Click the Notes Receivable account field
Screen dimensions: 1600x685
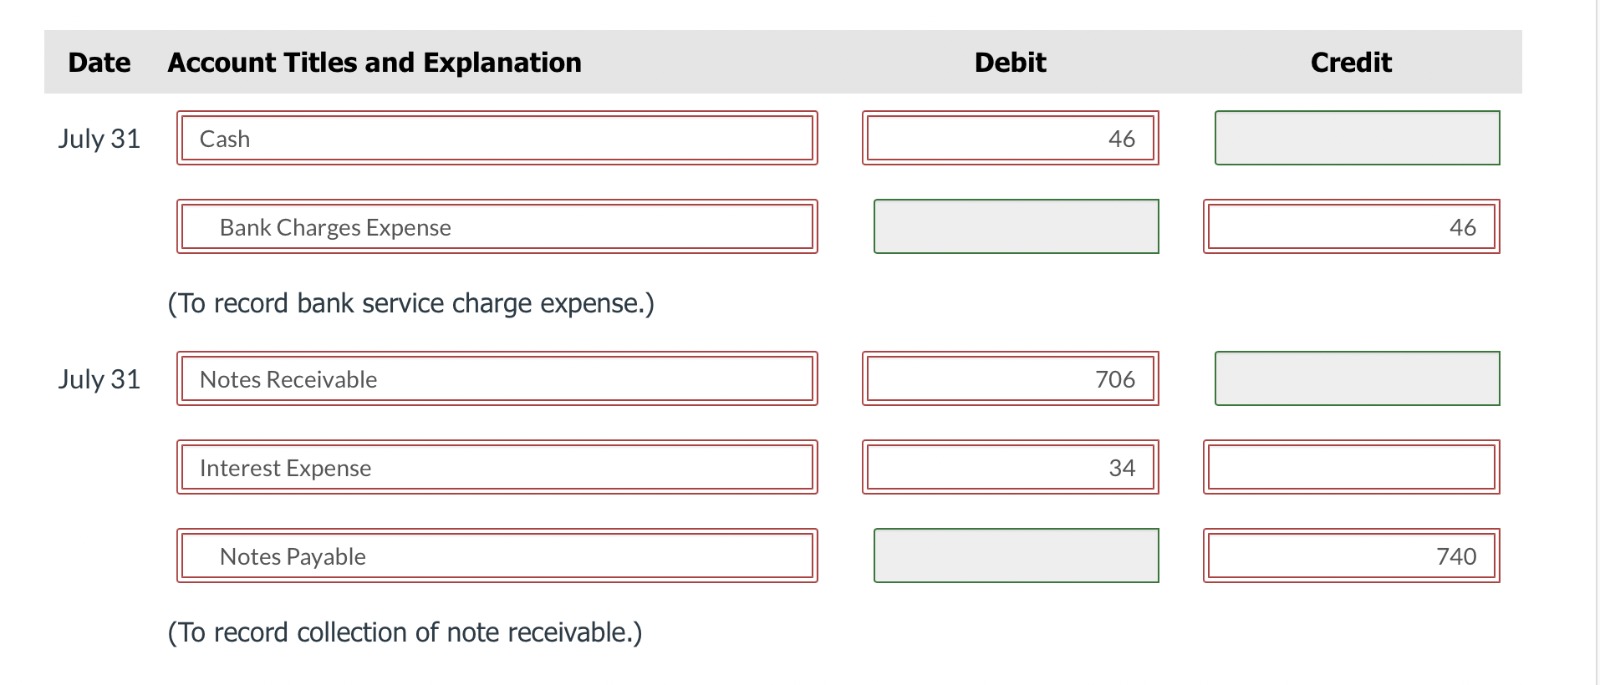point(497,378)
